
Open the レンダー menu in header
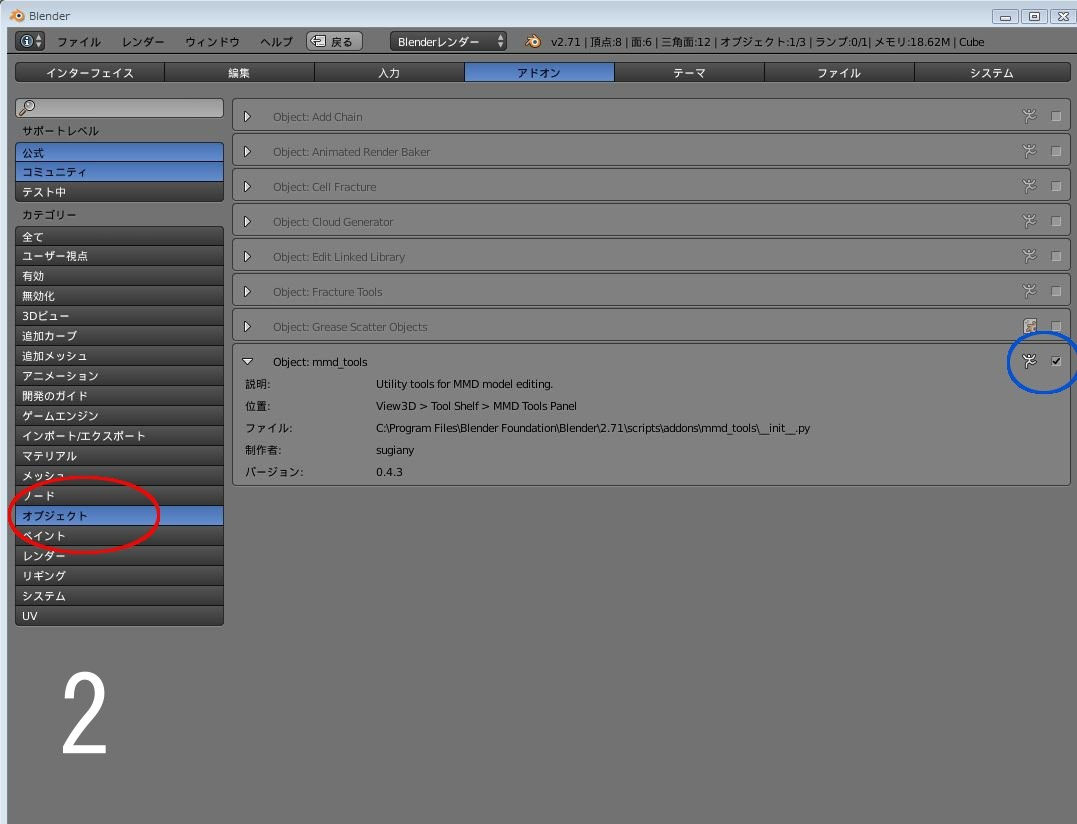coord(143,42)
